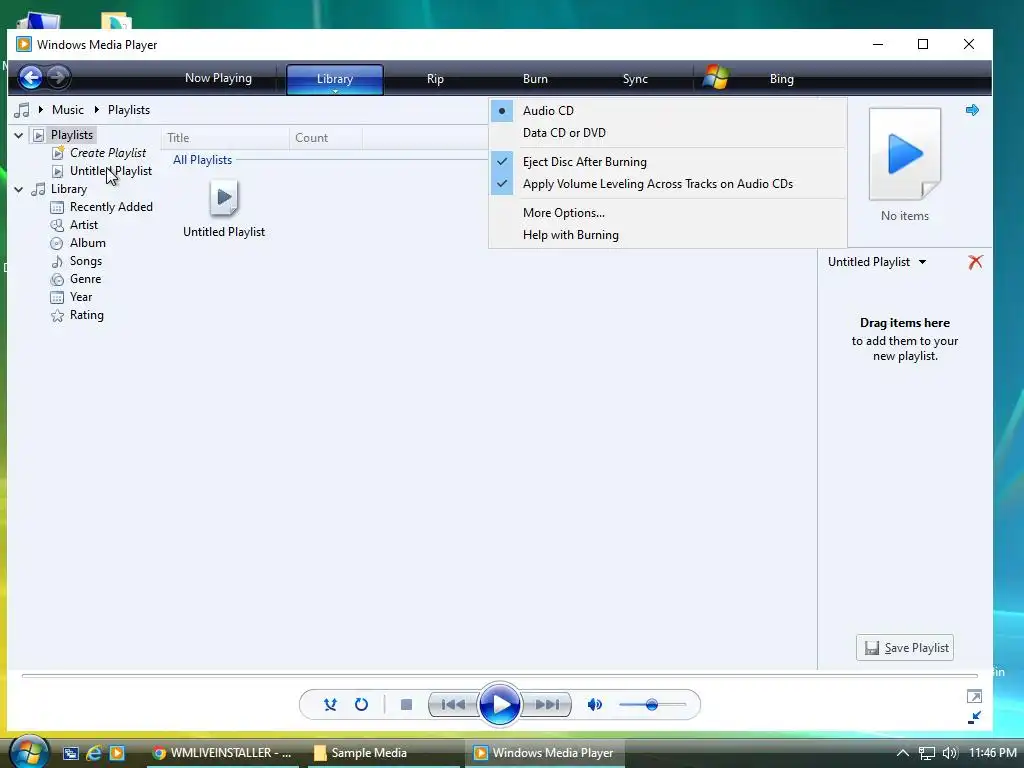Switch to the Sync tab
This screenshot has height=768, width=1024.
[635, 79]
